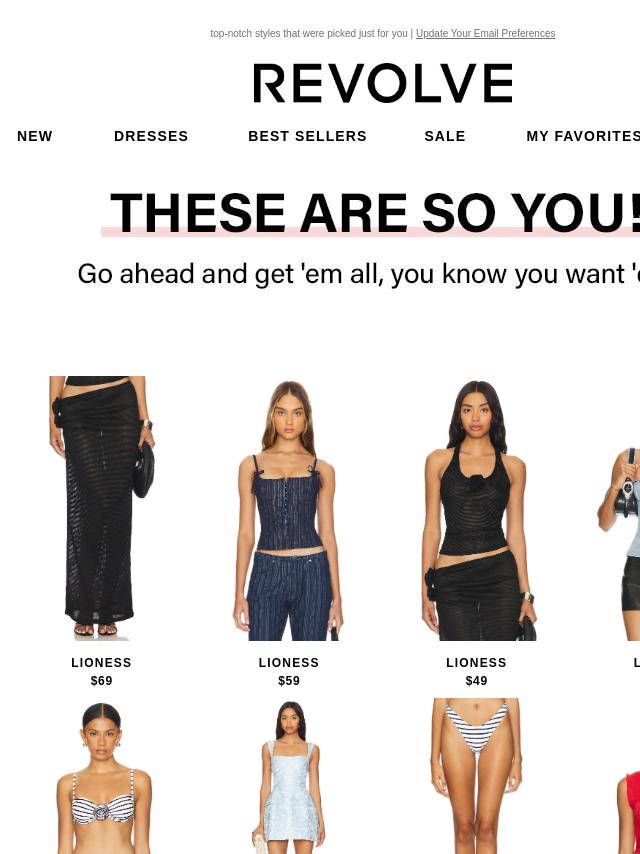640x854 pixels.
Task: Click Update Your Email Preferences link
Action: (485, 33)
